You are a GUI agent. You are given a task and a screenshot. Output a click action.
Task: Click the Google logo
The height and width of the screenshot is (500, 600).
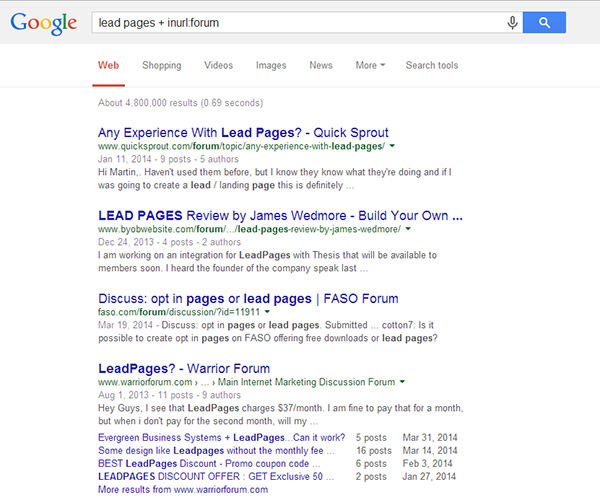coord(44,23)
